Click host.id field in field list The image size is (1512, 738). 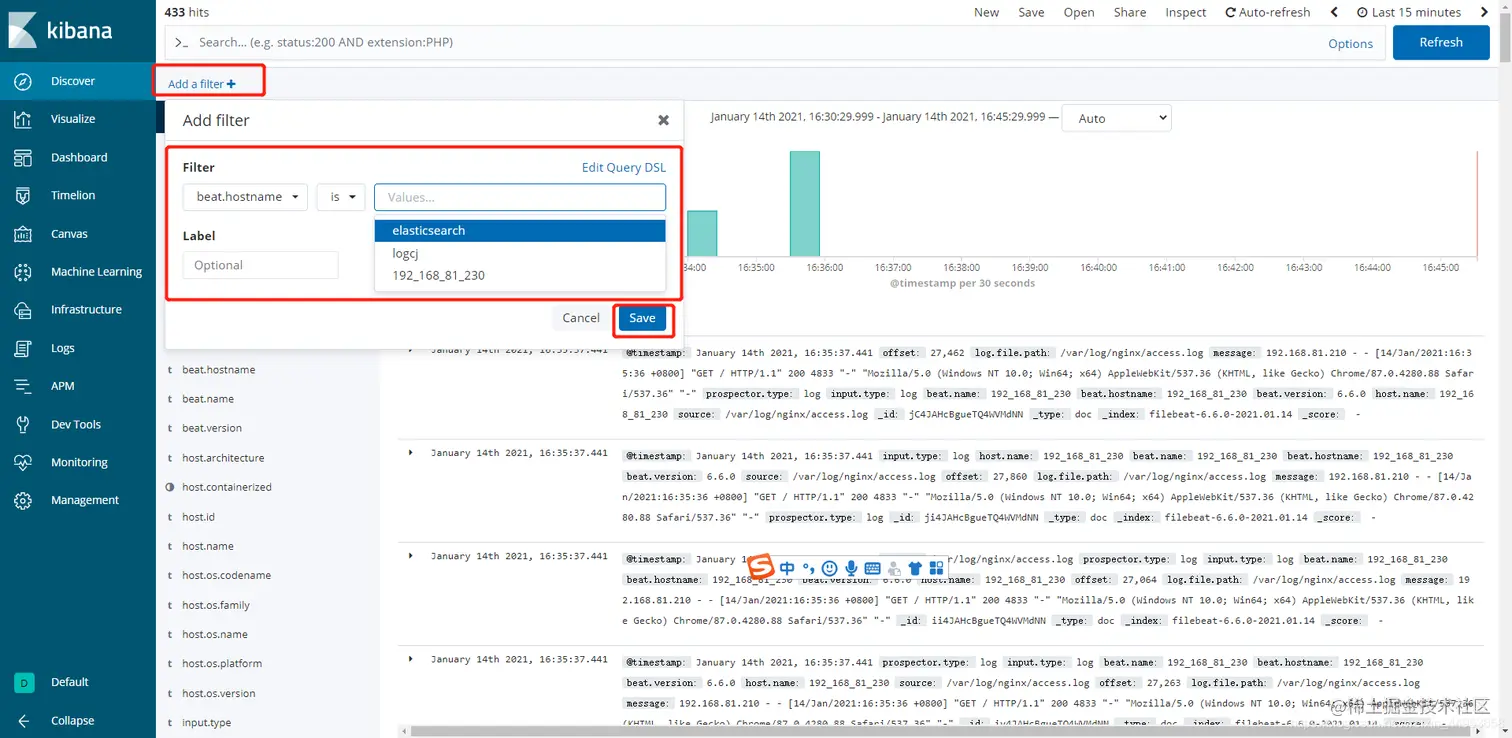[x=198, y=517]
